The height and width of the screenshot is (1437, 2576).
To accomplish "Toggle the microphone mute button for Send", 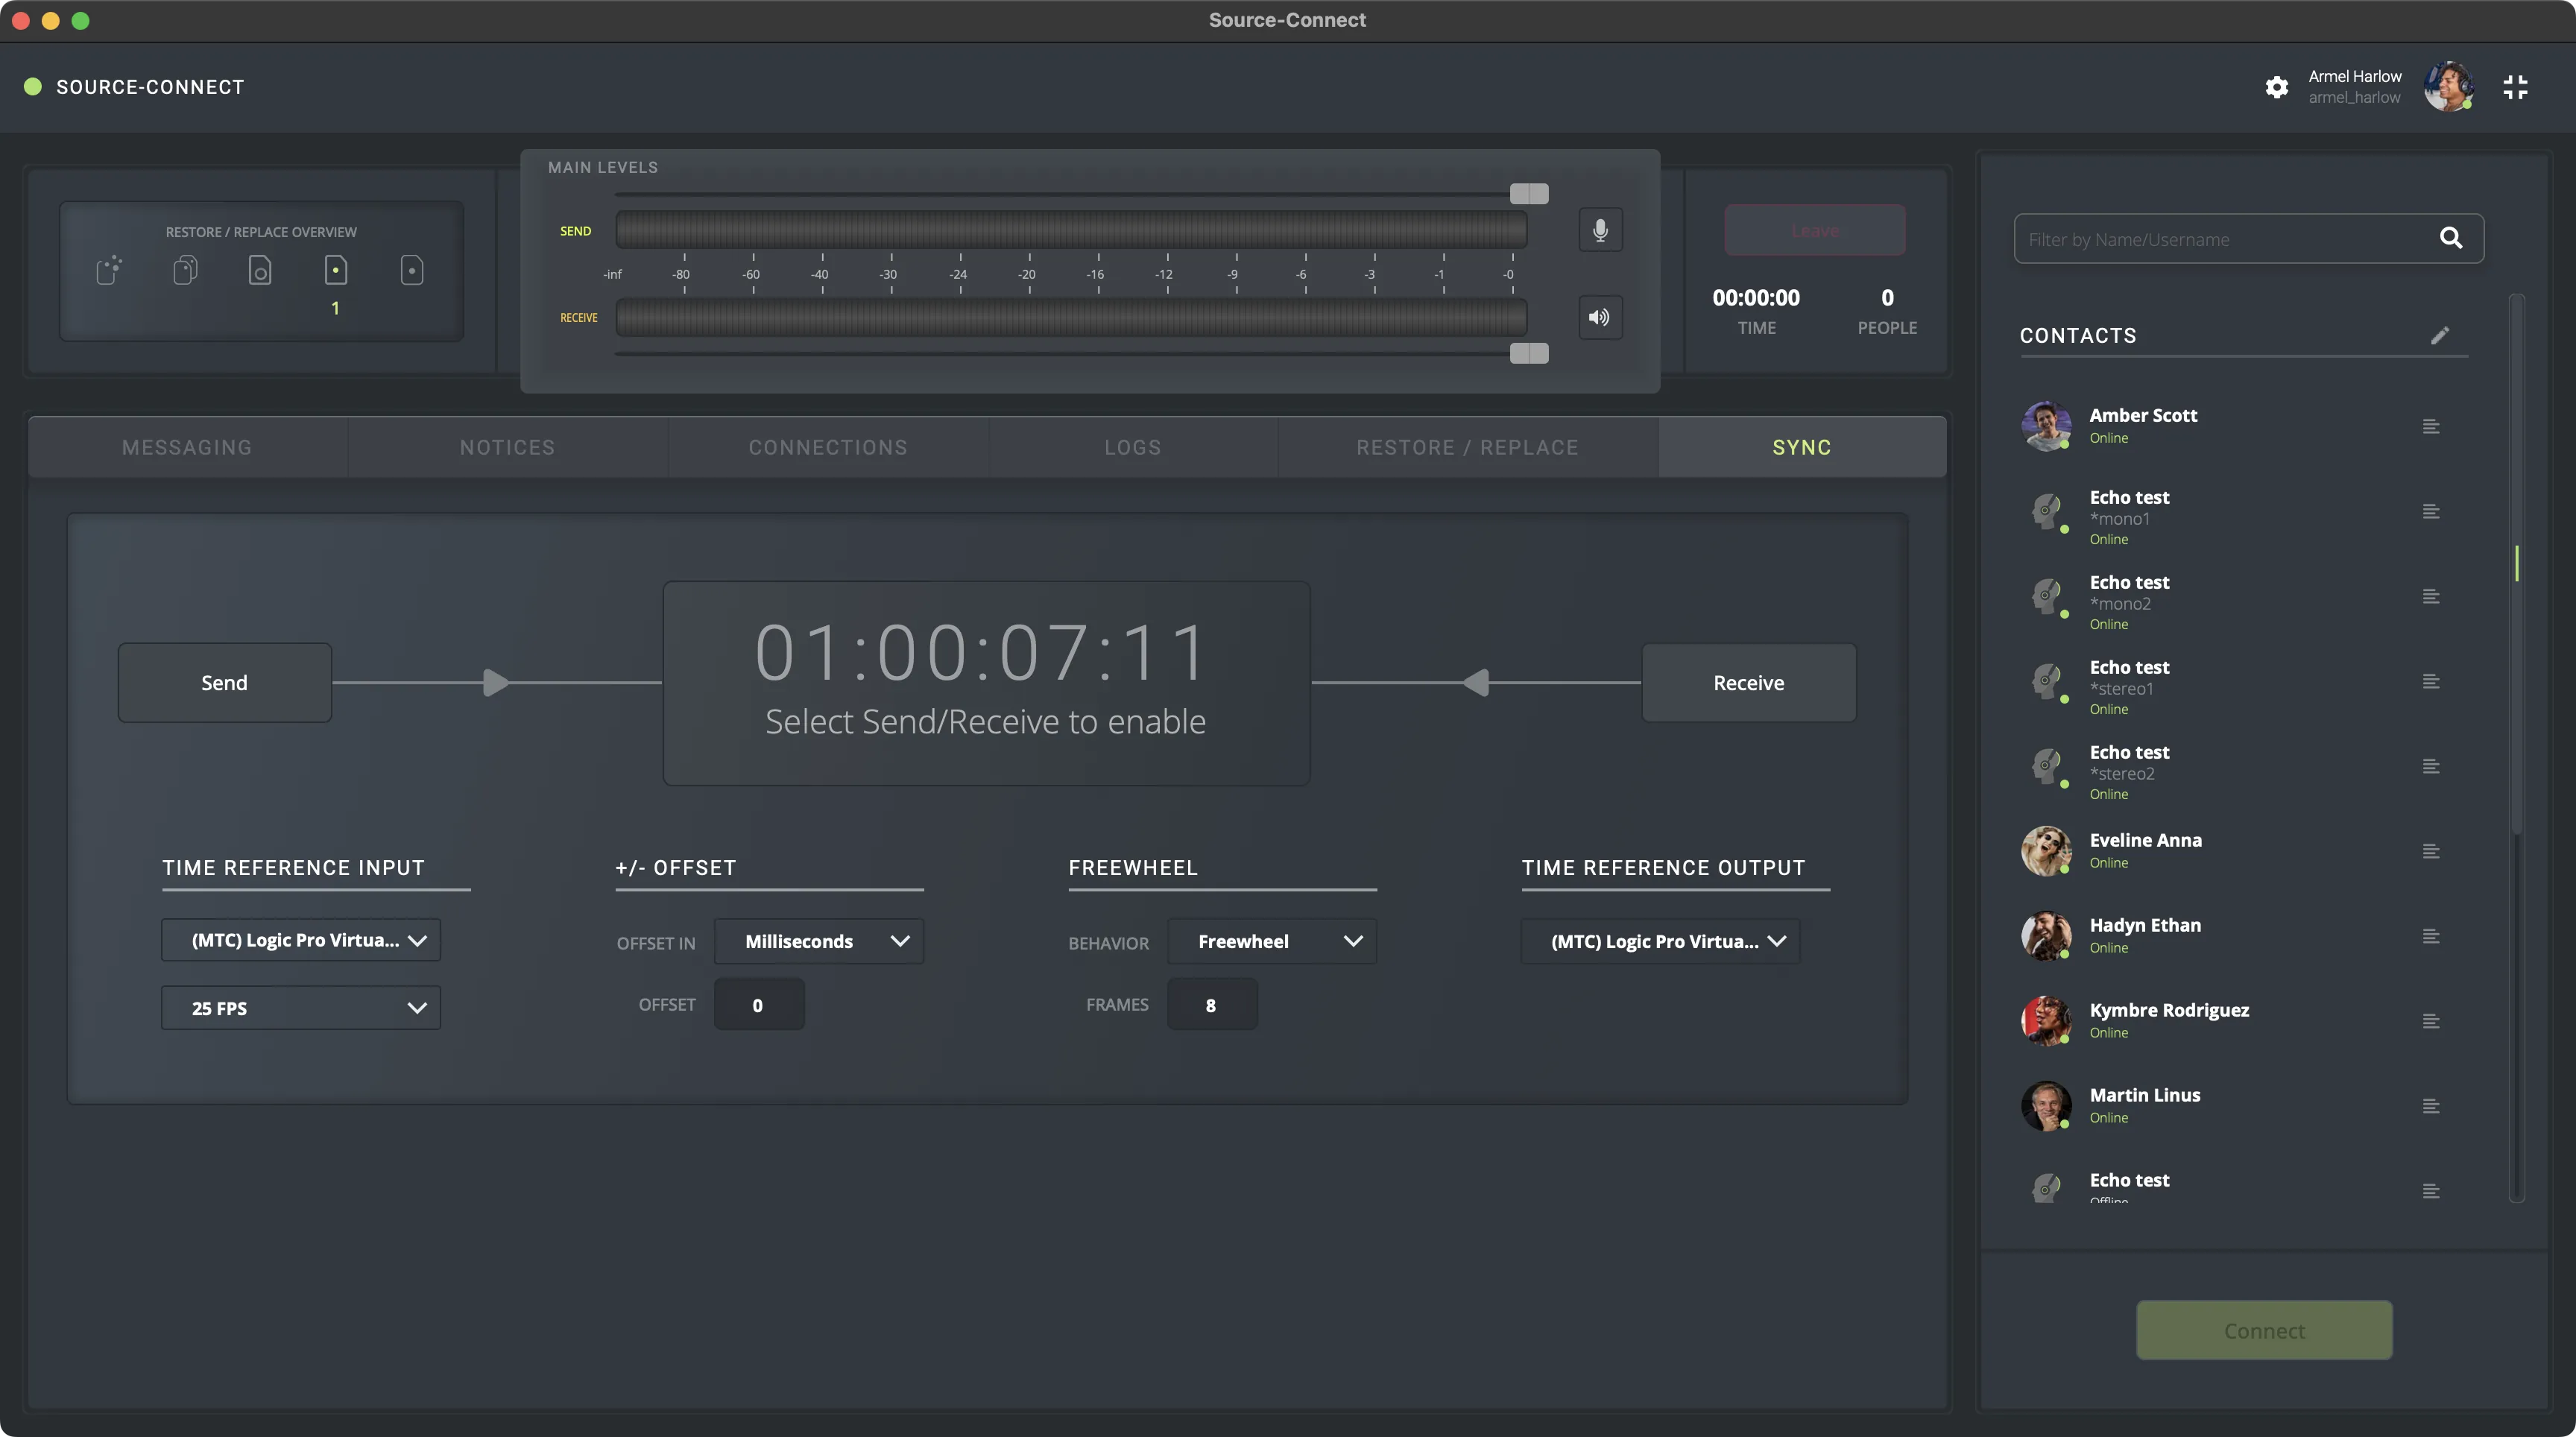I will (x=1600, y=230).
